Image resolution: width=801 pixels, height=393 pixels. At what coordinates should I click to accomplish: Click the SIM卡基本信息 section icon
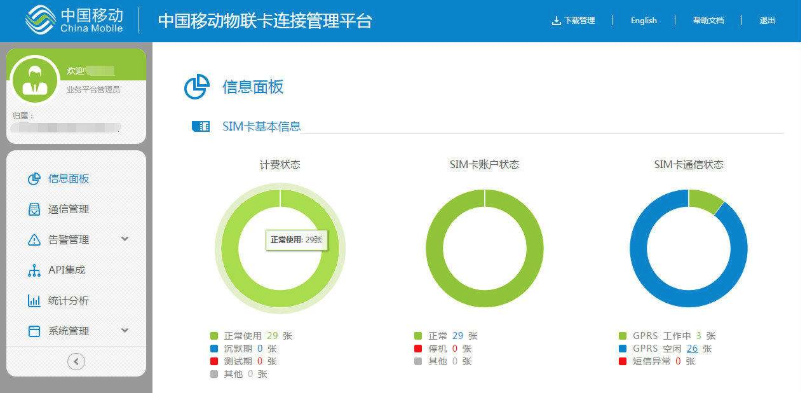pos(201,126)
